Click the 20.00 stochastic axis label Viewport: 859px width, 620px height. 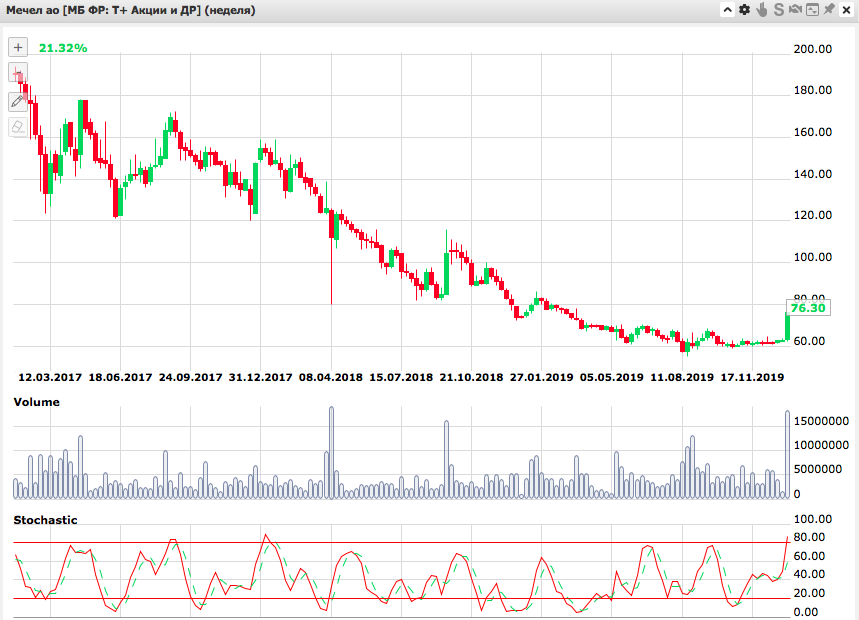coord(809,593)
